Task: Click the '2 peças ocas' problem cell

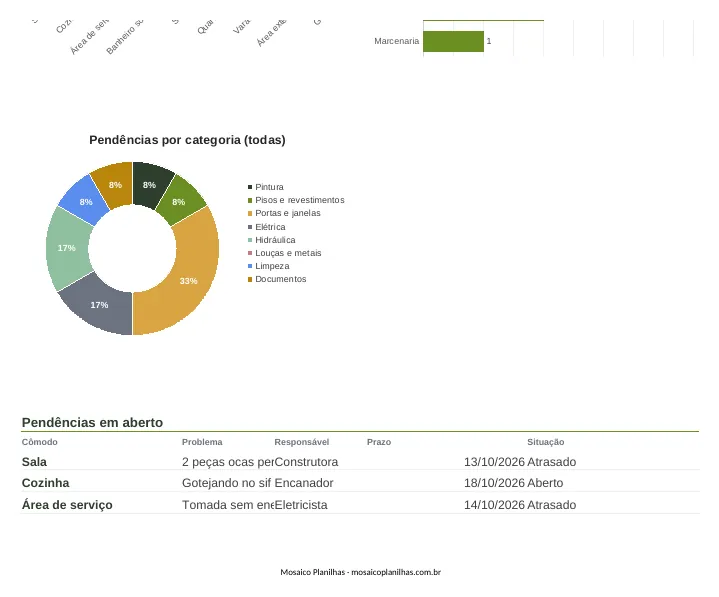Action: (228, 462)
